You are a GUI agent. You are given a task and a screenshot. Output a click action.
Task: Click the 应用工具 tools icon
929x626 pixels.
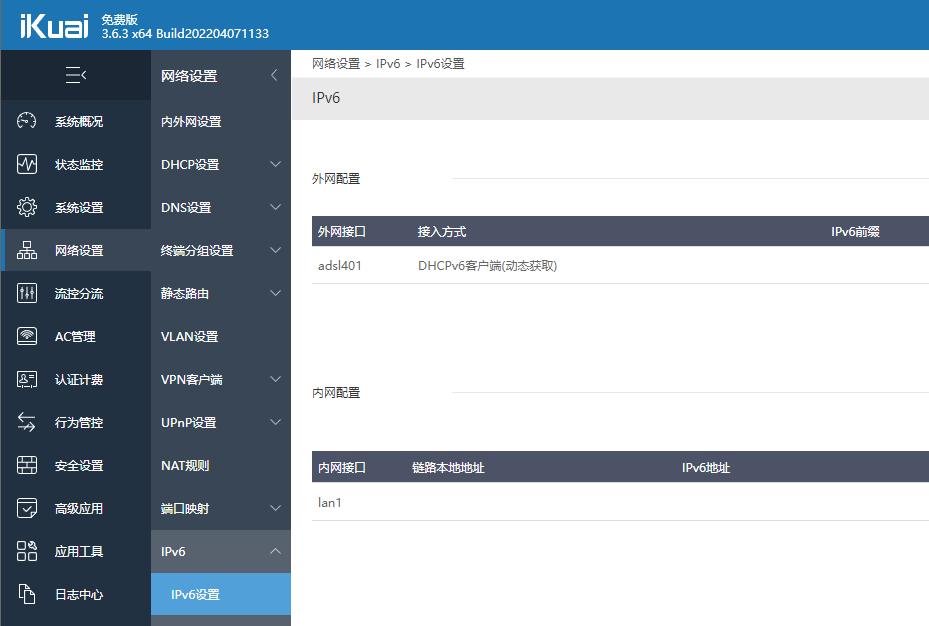point(28,551)
